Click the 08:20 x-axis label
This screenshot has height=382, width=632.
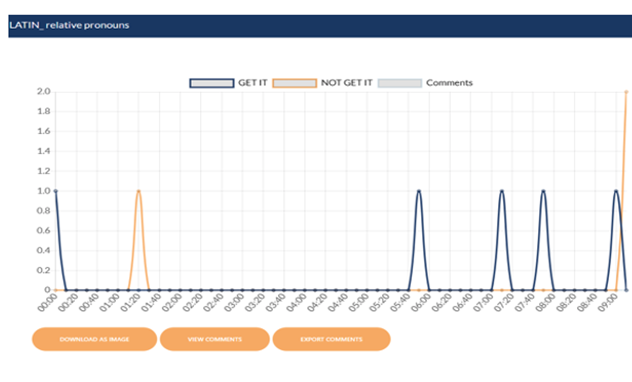point(566,302)
